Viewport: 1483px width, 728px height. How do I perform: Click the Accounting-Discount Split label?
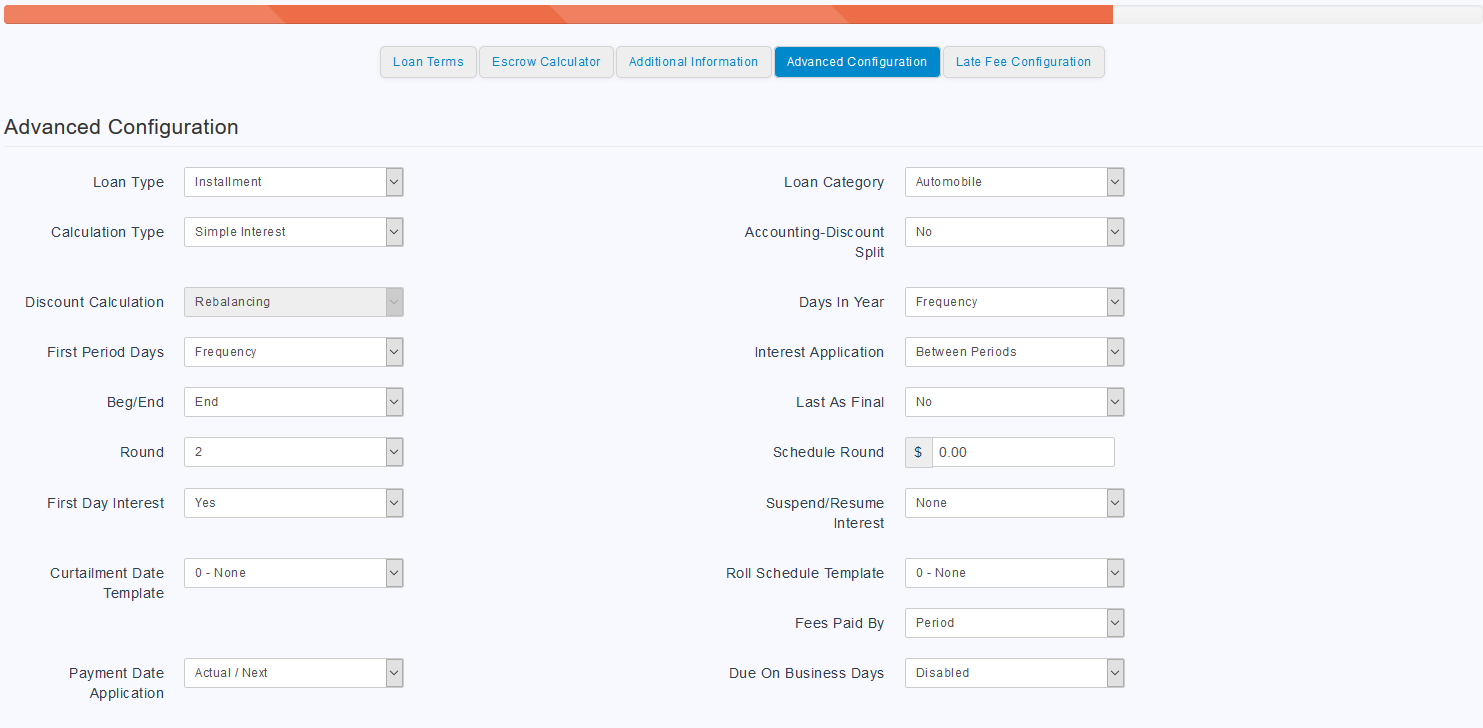point(814,242)
